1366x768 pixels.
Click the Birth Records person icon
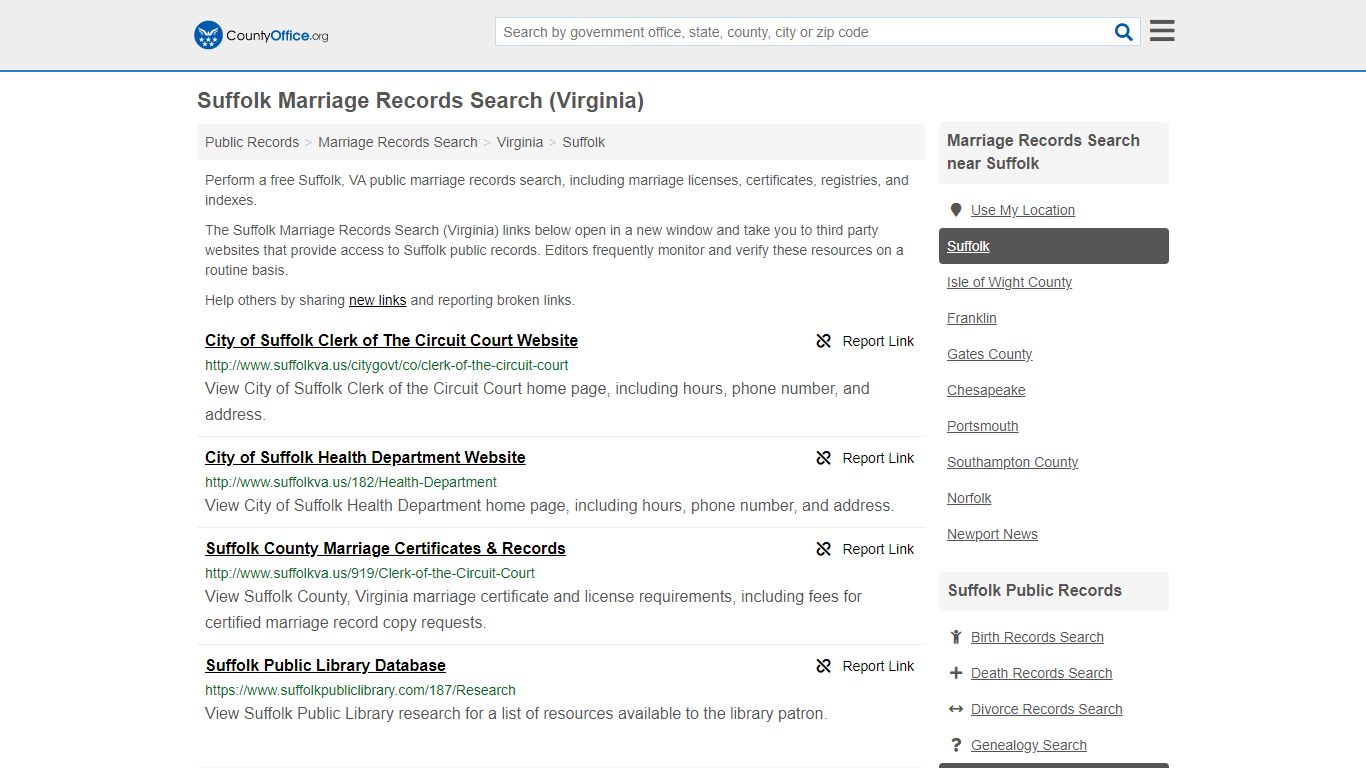coord(956,637)
